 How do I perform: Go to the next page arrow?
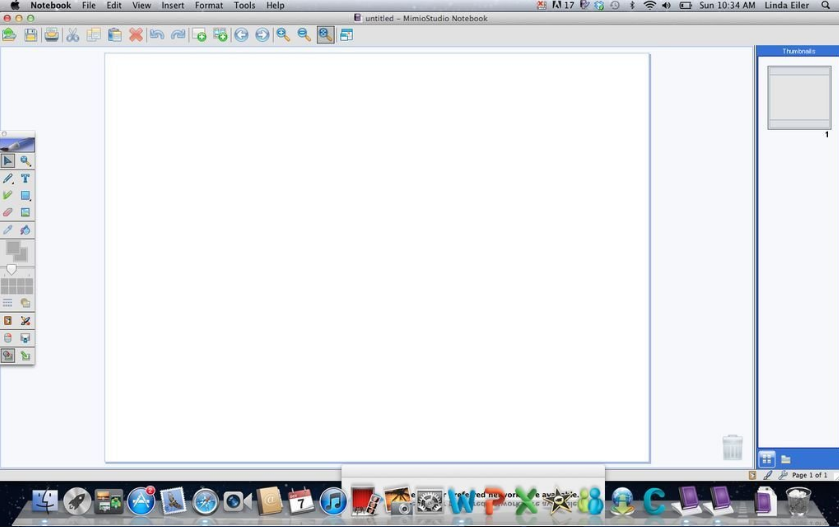coord(262,35)
